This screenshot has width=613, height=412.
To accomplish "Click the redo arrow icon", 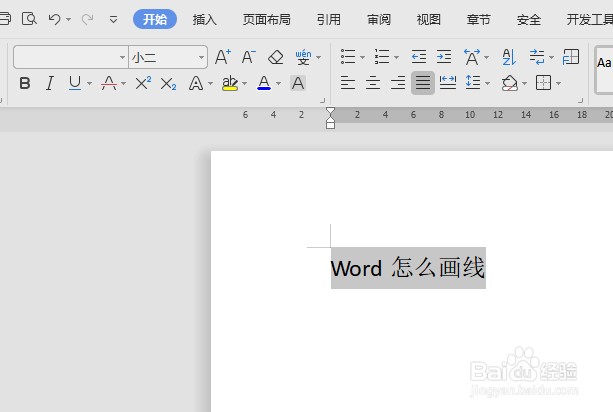I will pyautogui.click(x=87, y=19).
